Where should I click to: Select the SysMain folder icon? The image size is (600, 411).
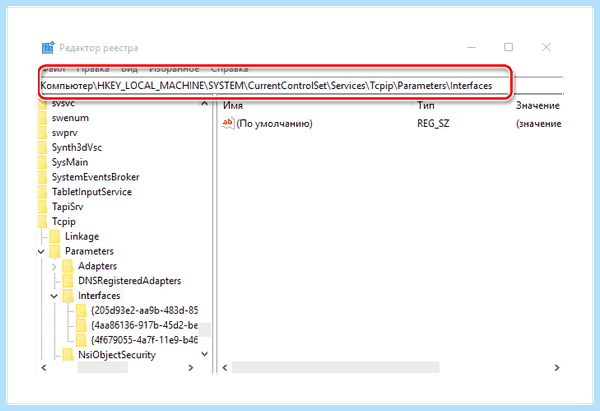click(43, 162)
